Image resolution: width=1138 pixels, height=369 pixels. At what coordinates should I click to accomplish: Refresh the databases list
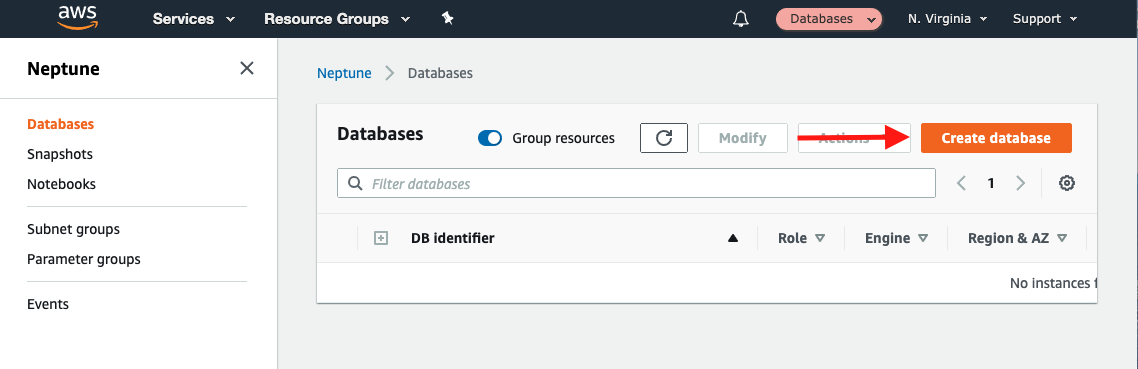point(663,138)
